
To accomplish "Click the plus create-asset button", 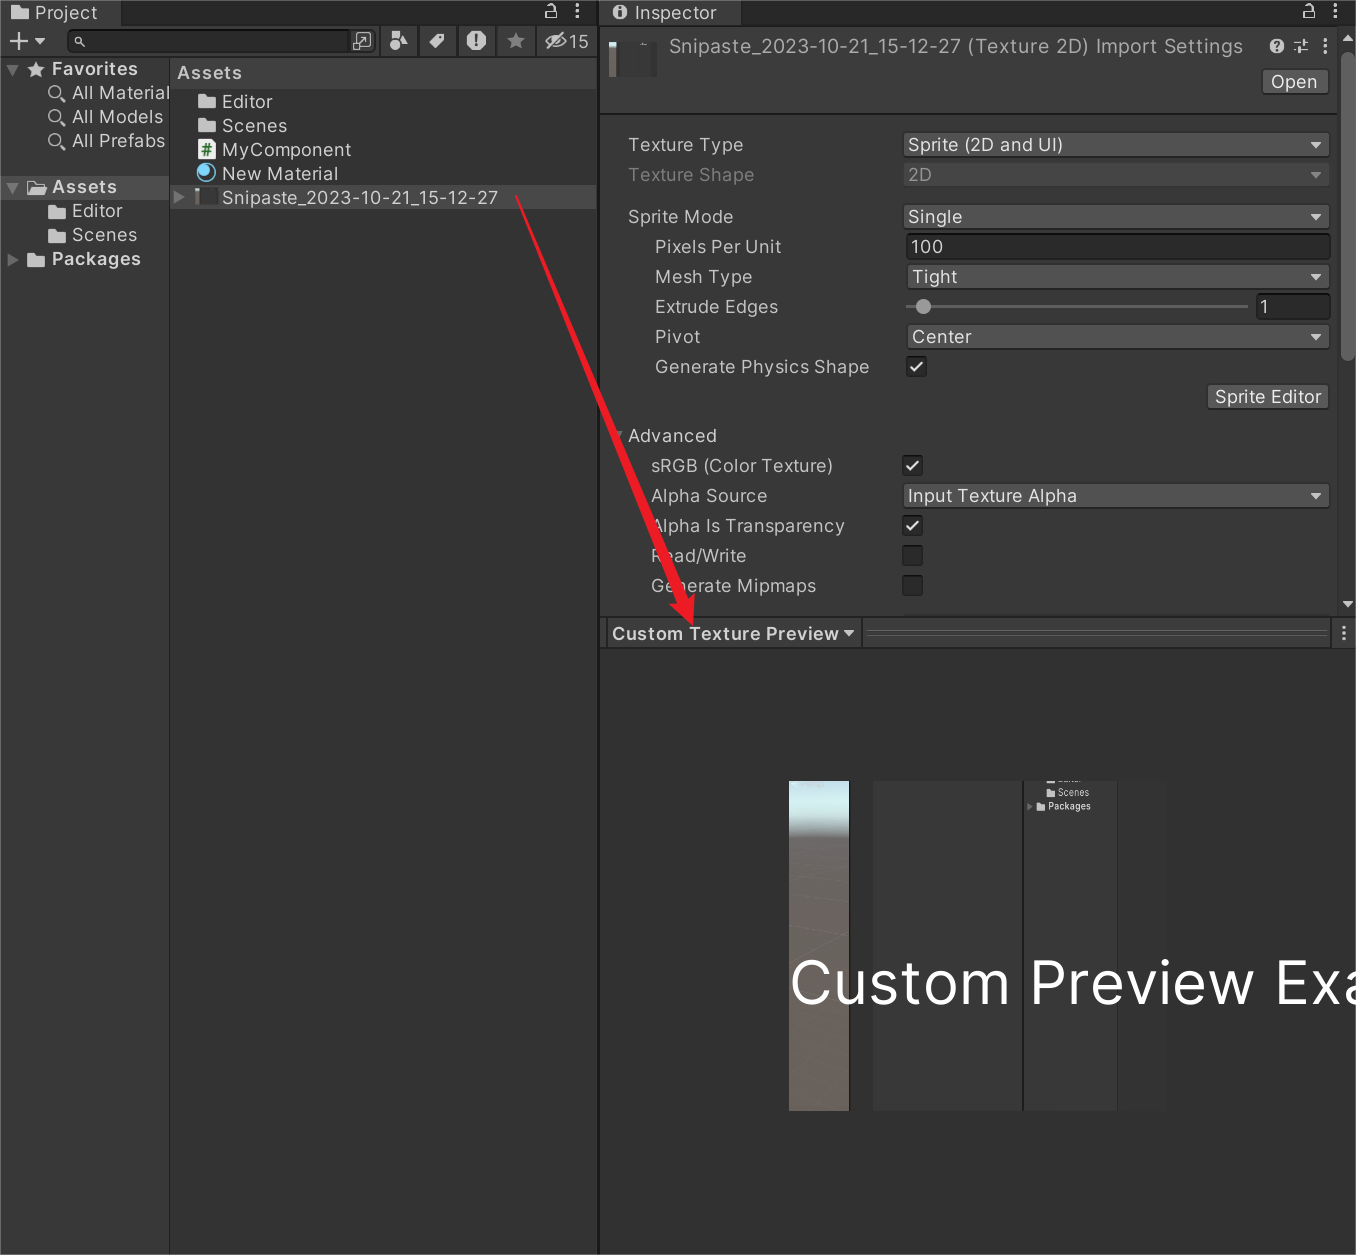I will pyautogui.click(x=26, y=41).
